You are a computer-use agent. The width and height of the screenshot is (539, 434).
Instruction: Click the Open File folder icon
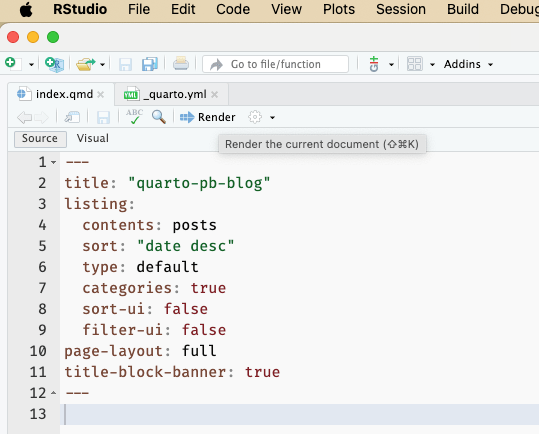(86, 64)
